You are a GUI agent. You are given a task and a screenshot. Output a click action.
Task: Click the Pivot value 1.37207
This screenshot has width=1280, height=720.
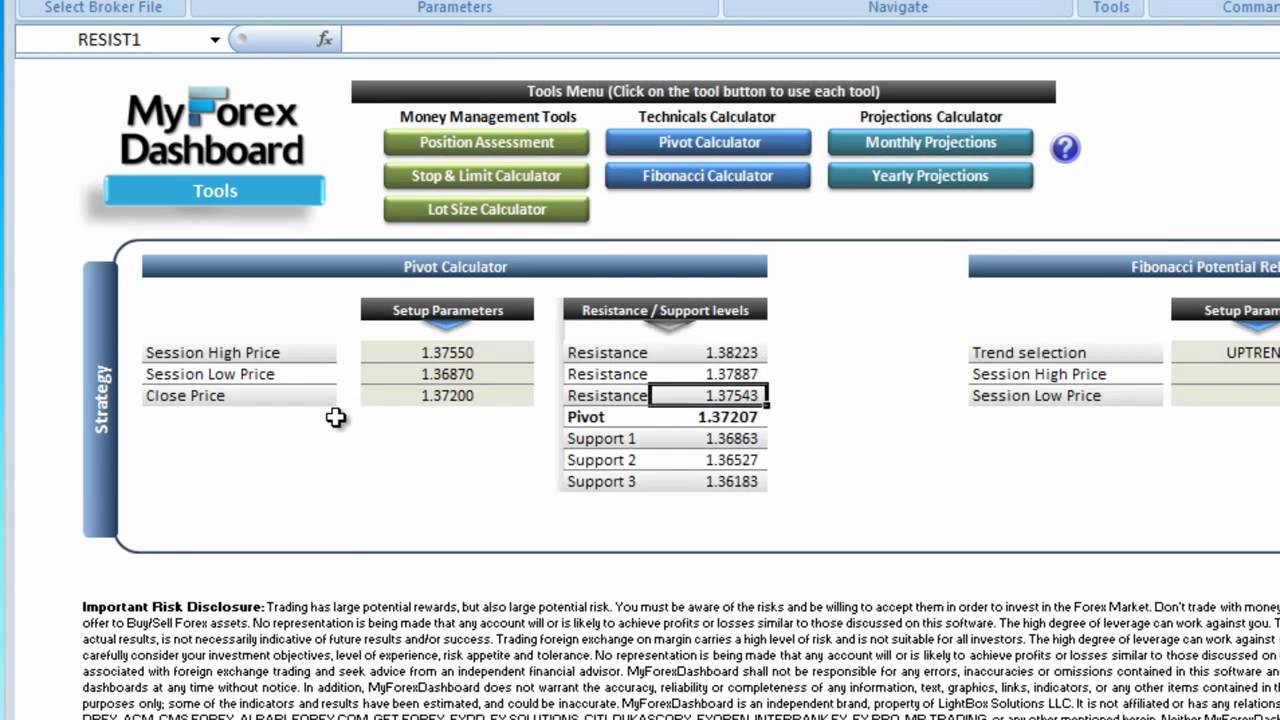click(728, 417)
